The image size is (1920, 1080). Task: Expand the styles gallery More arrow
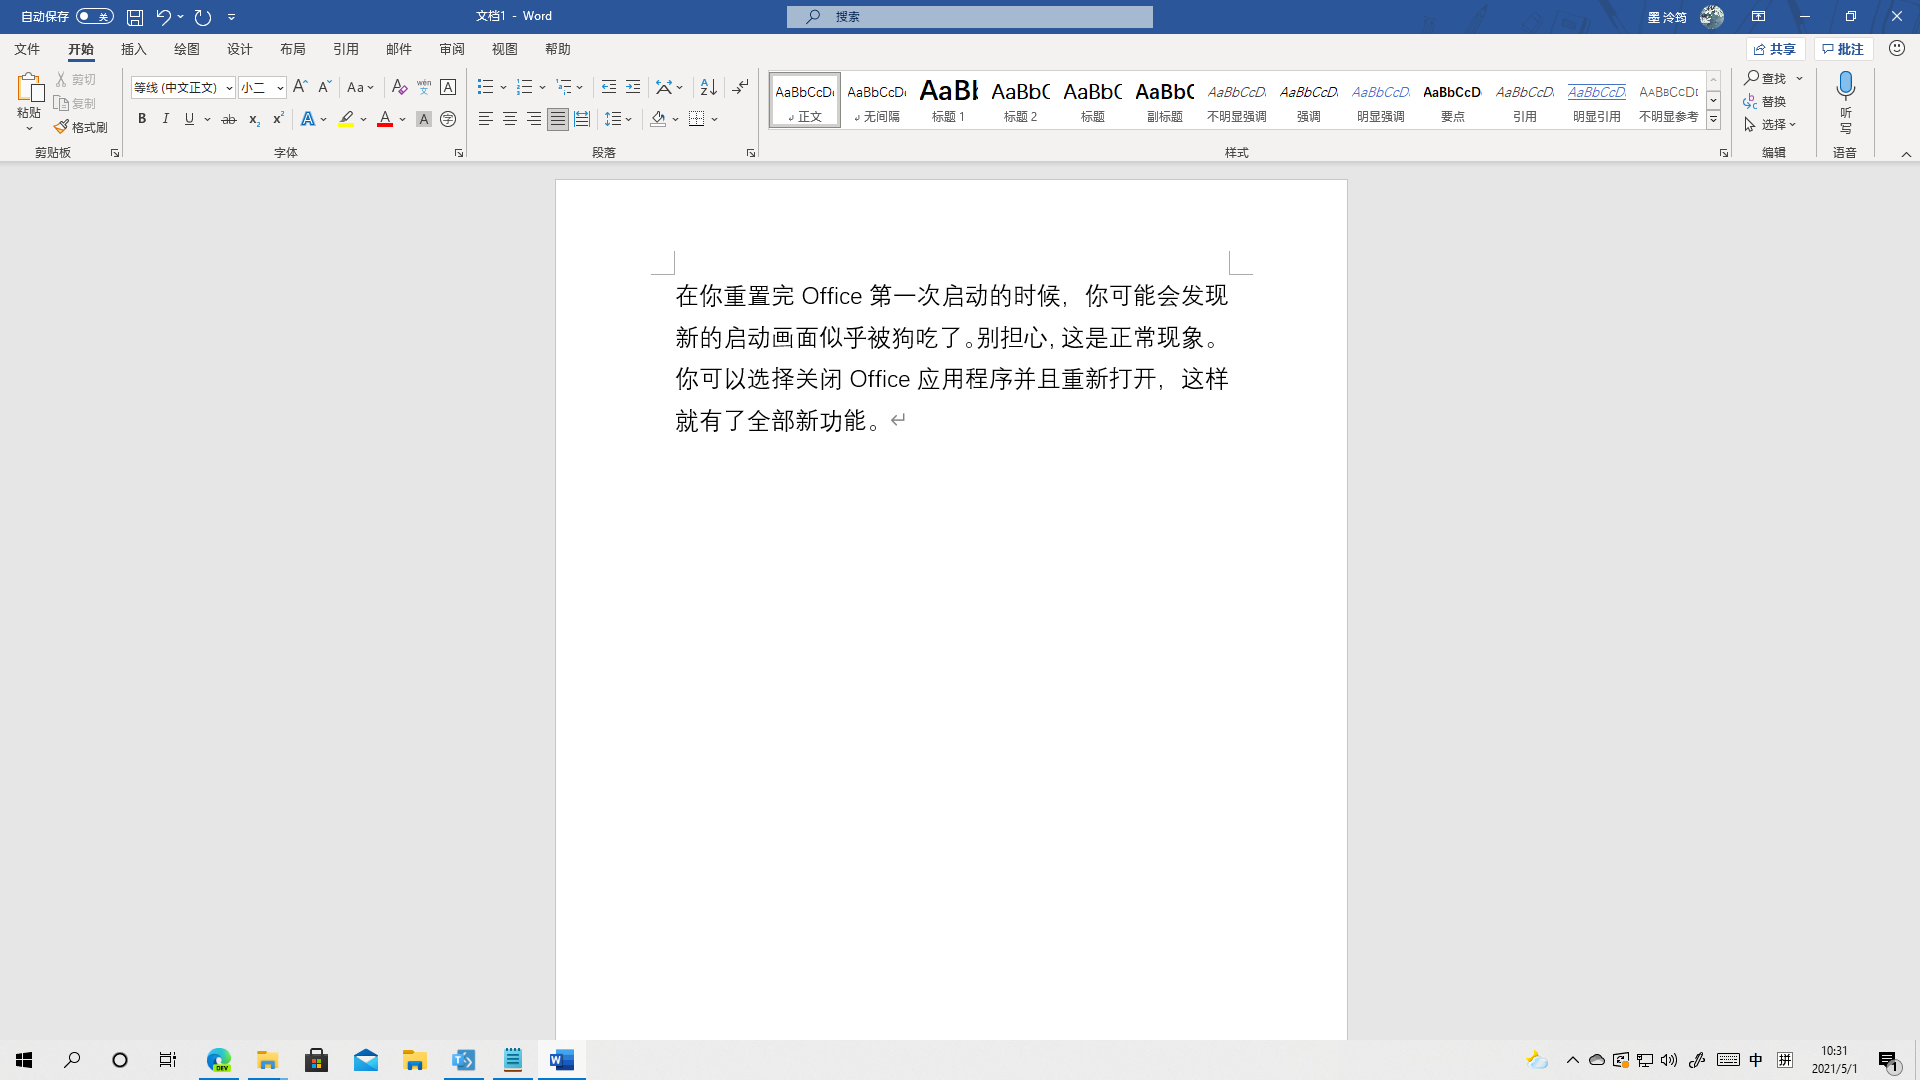(x=1713, y=119)
